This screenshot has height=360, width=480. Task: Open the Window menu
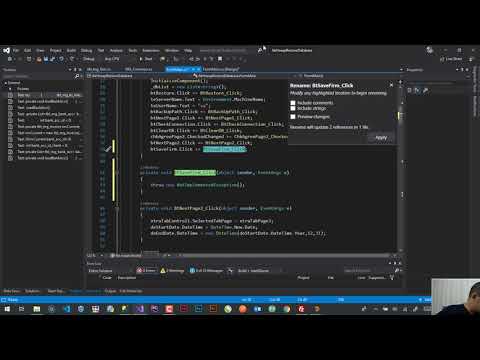coord(172,50)
